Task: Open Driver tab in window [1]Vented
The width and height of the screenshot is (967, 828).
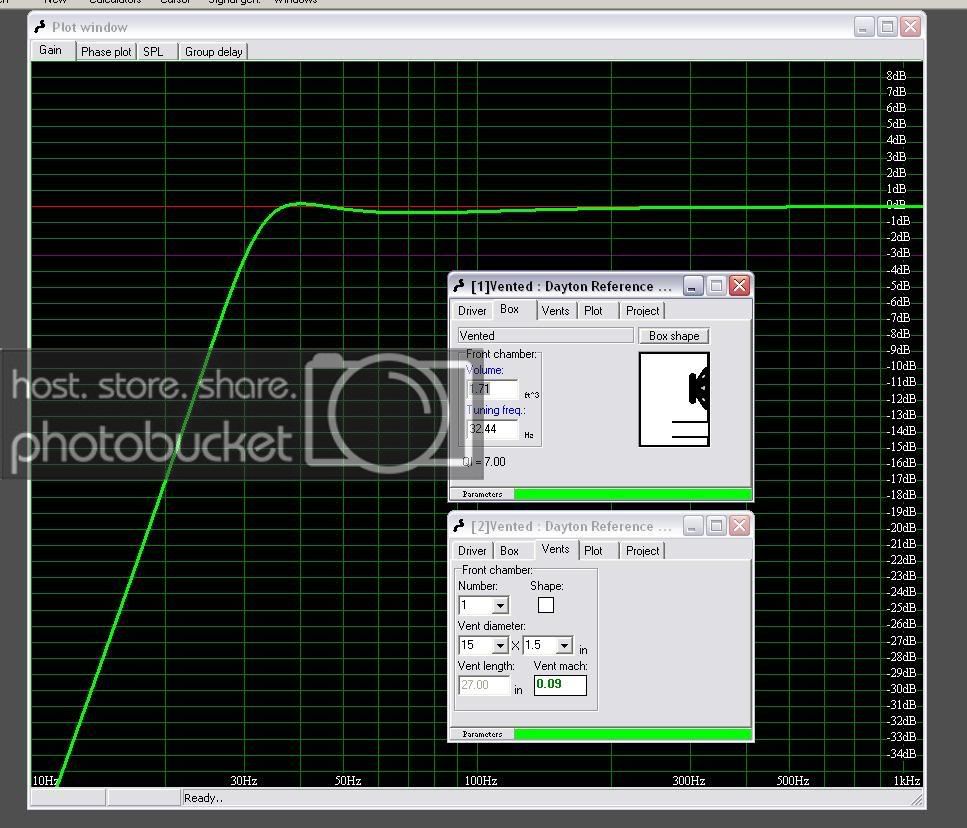Action: coord(472,311)
